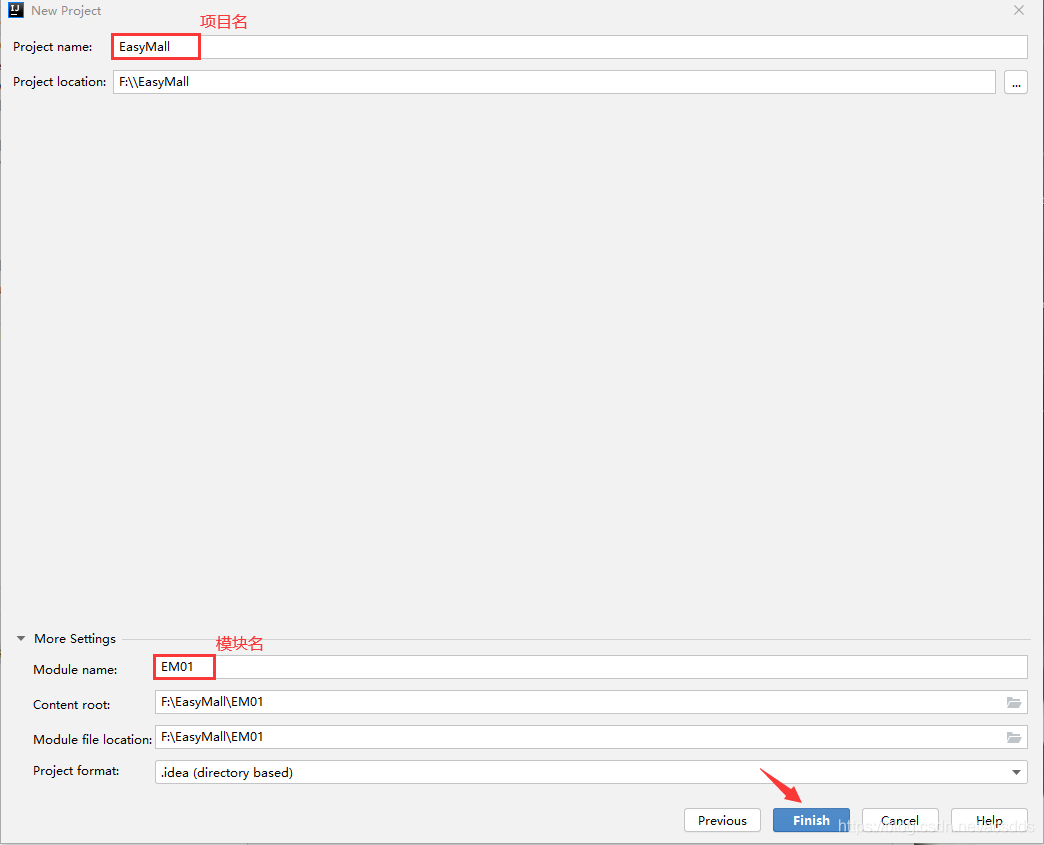This screenshot has height=845, width=1044.
Task: Click Finish to create the project
Action: (x=811, y=820)
